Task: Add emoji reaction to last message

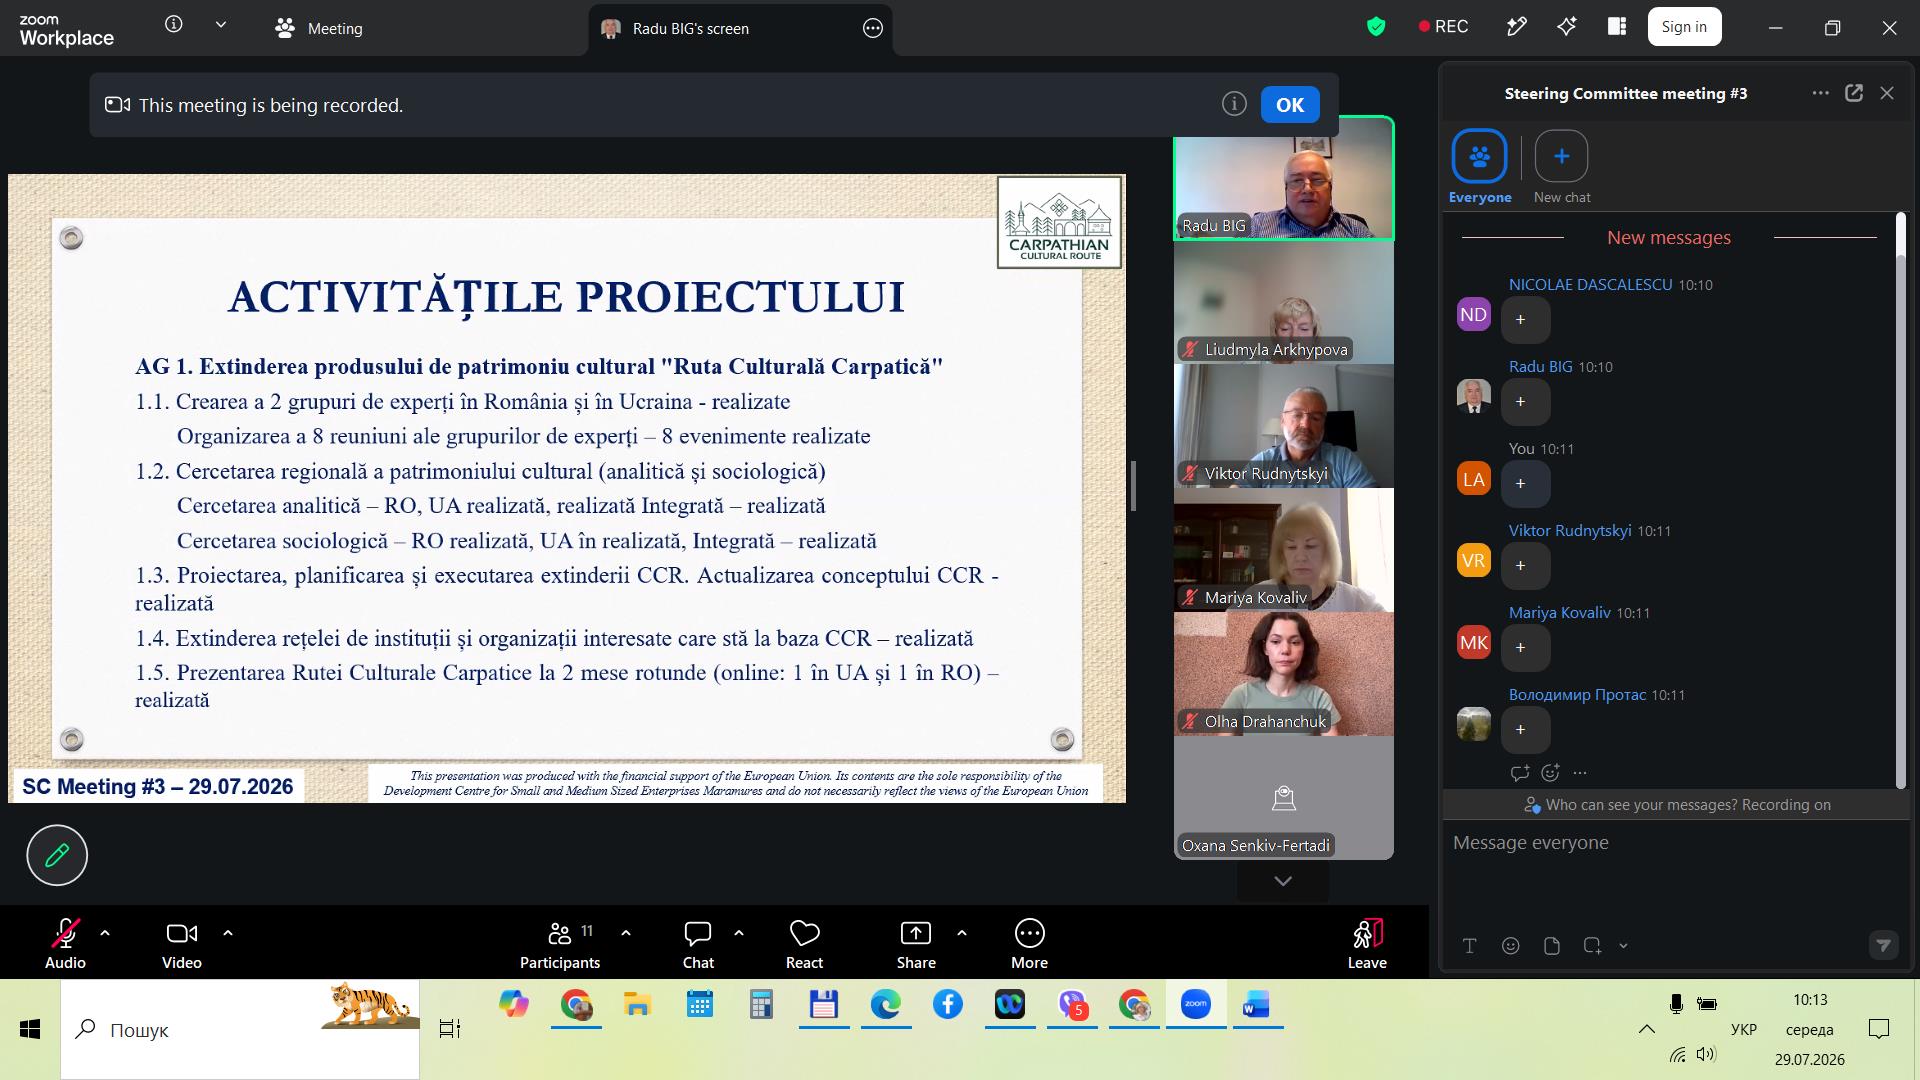Action: tap(1551, 773)
